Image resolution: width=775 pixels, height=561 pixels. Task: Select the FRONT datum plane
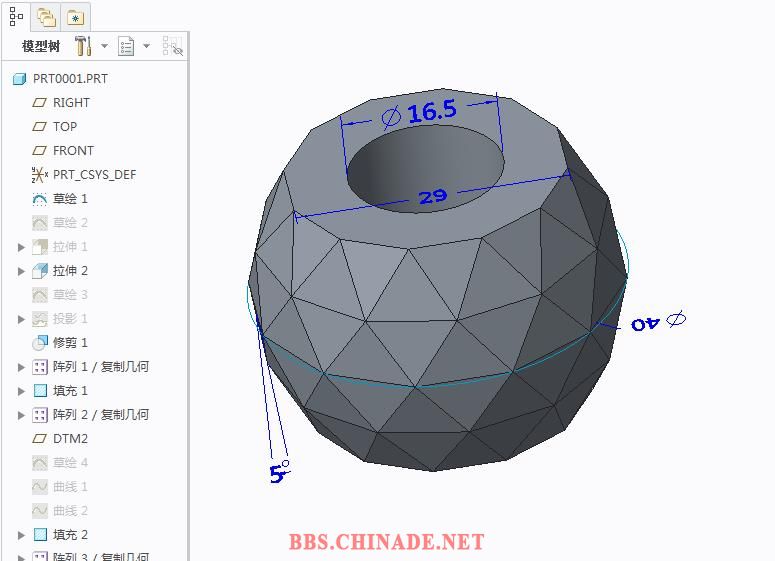[x=73, y=151]
